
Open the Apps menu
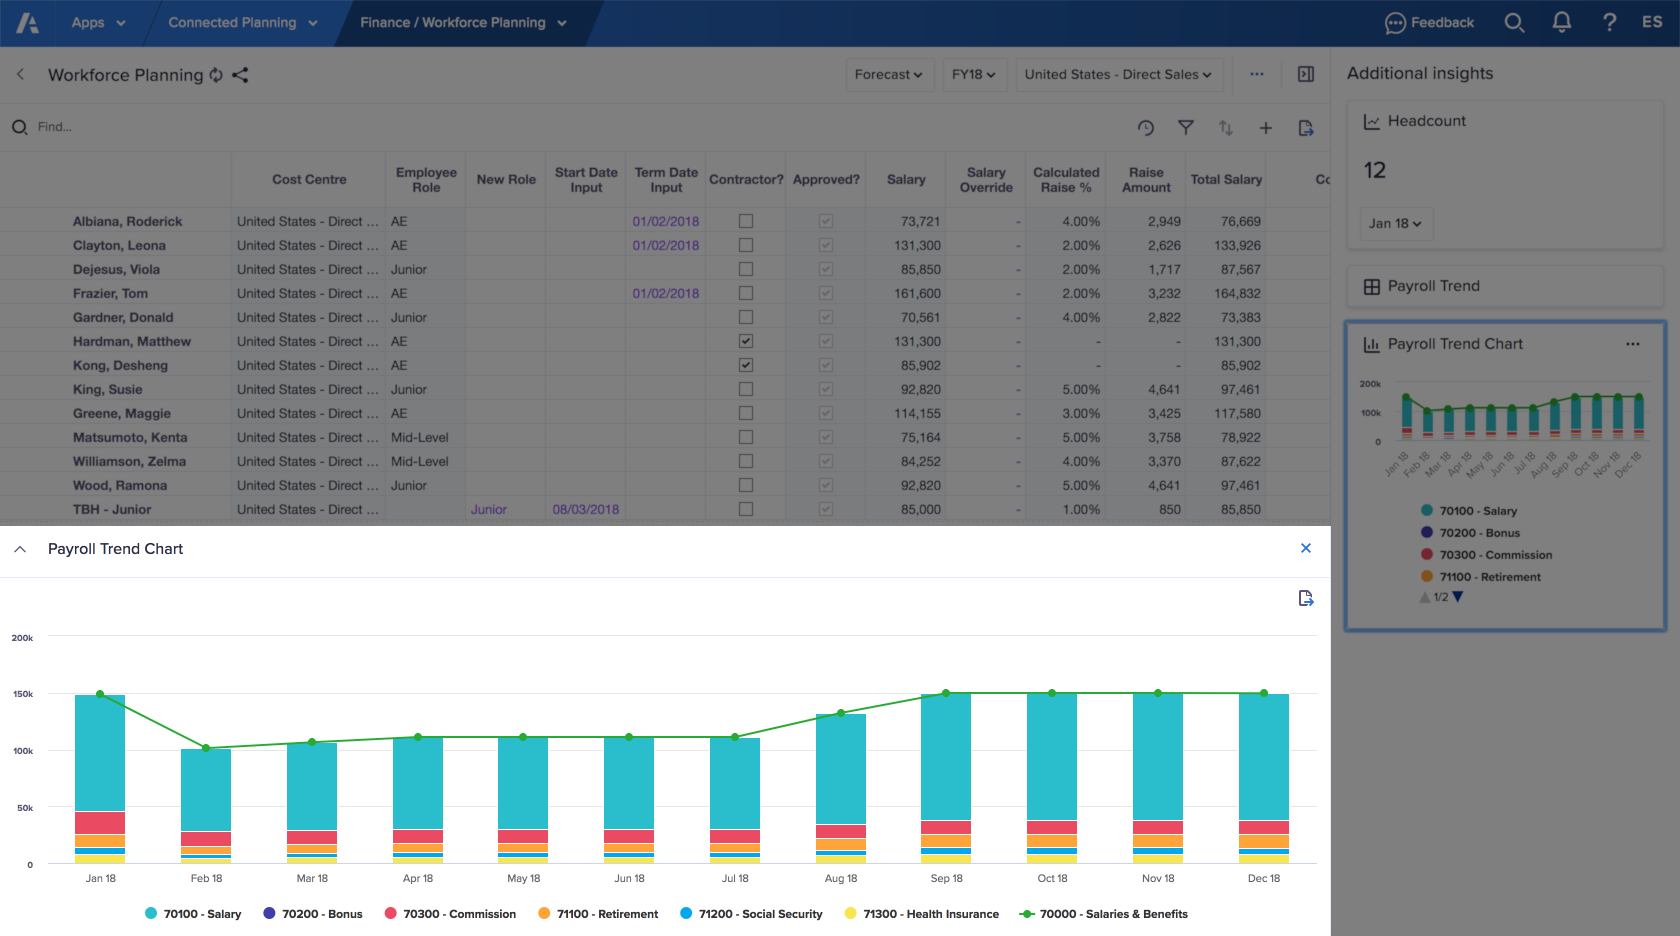pyautogui.click(x=98, y=23)
